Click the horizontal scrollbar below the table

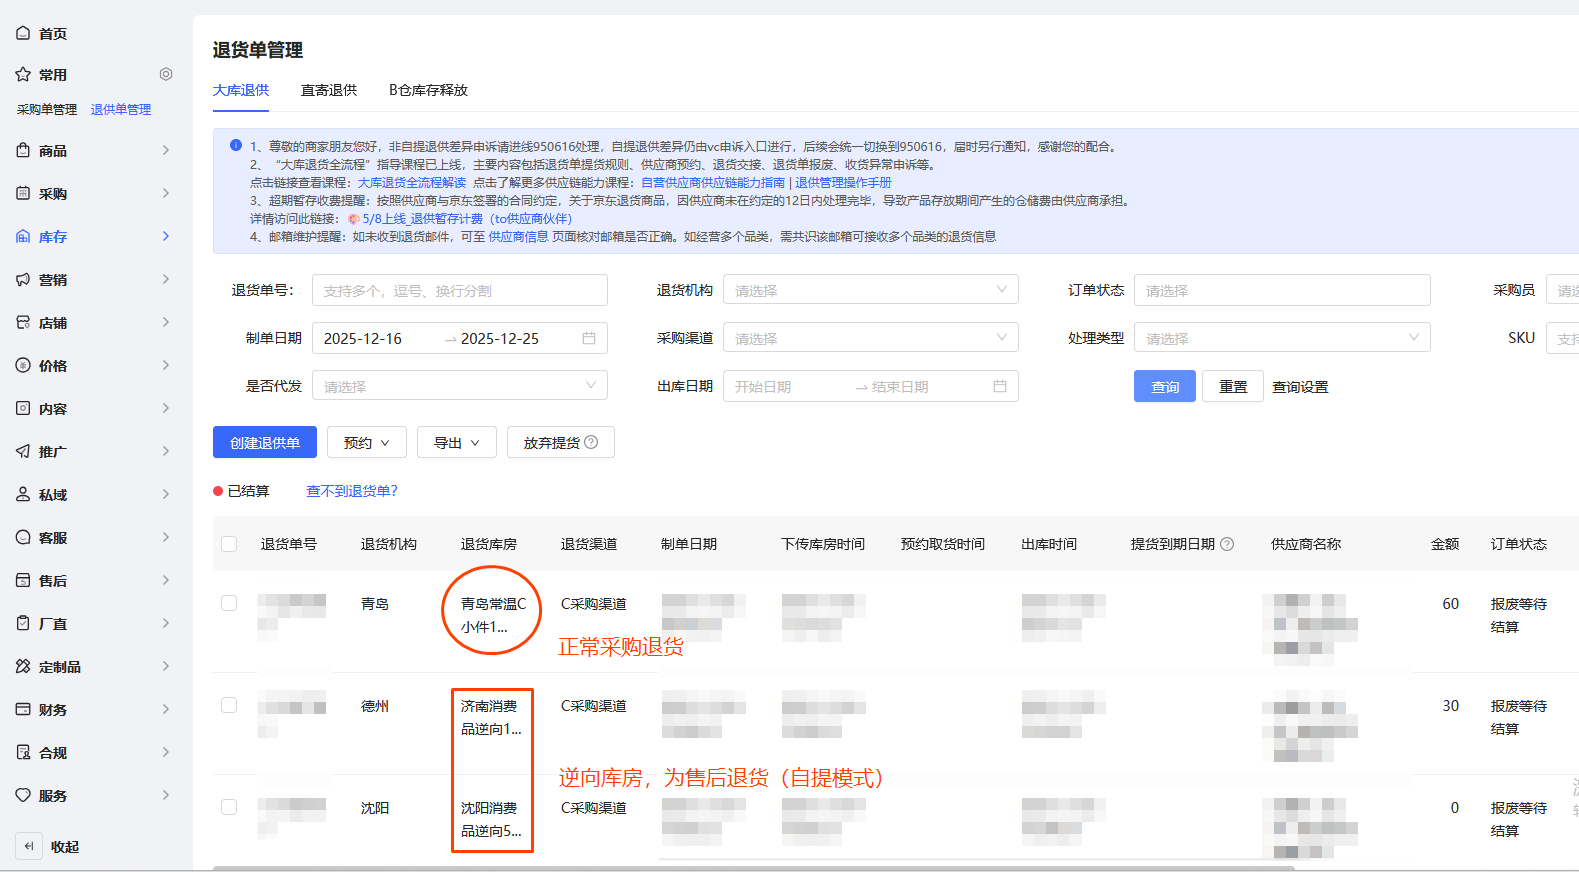pos(750,867)
